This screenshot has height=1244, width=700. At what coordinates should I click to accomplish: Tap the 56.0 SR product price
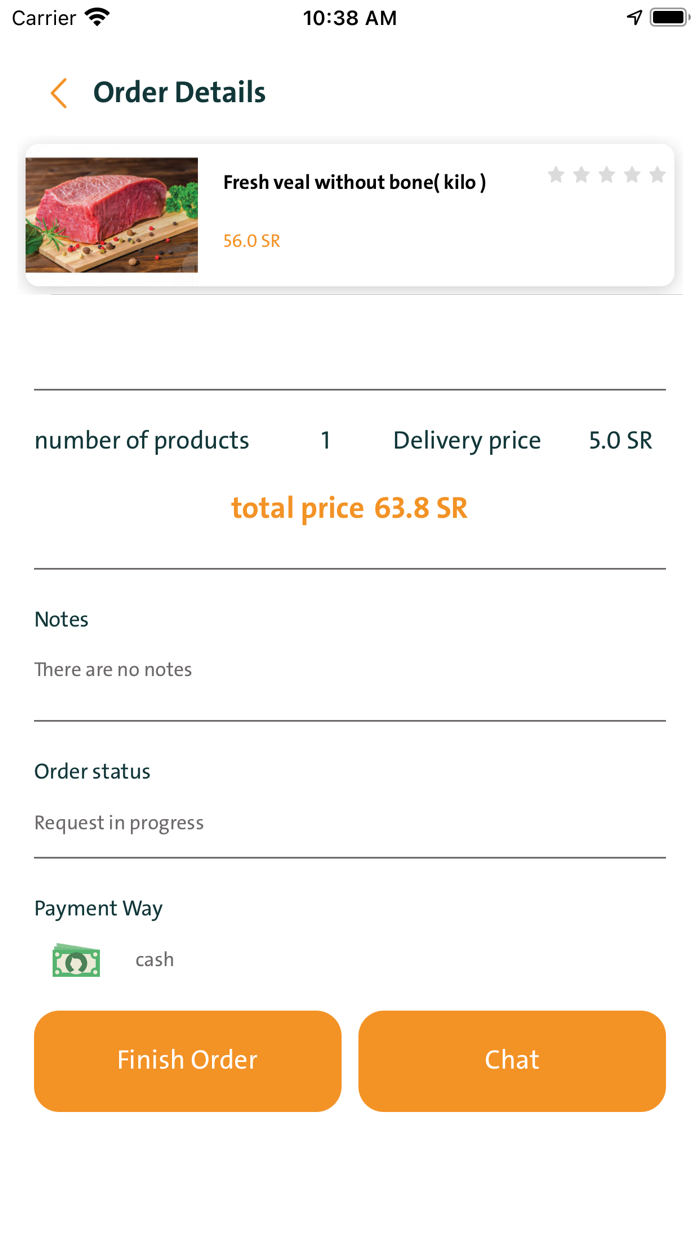[x=251, y=241]
